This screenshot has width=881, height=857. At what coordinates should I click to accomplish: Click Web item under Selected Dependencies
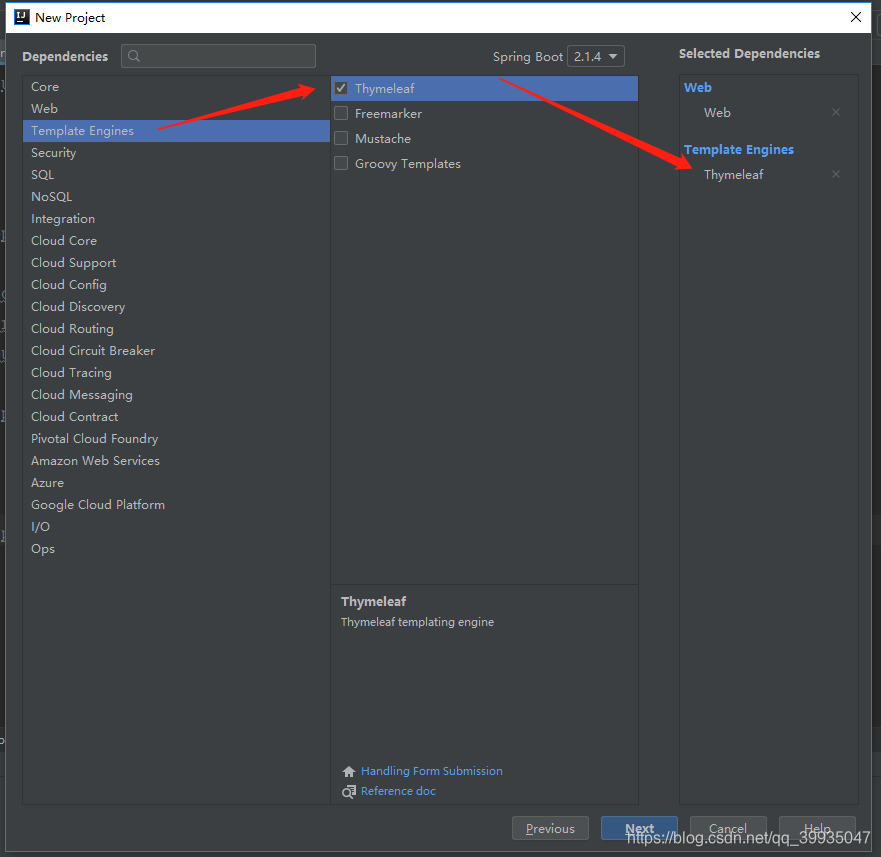717,112
